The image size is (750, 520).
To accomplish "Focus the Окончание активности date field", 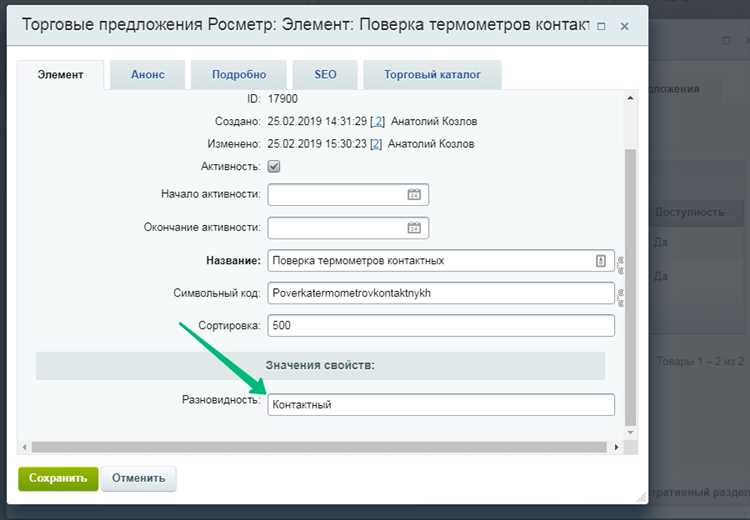I will (x=348, y=228).
